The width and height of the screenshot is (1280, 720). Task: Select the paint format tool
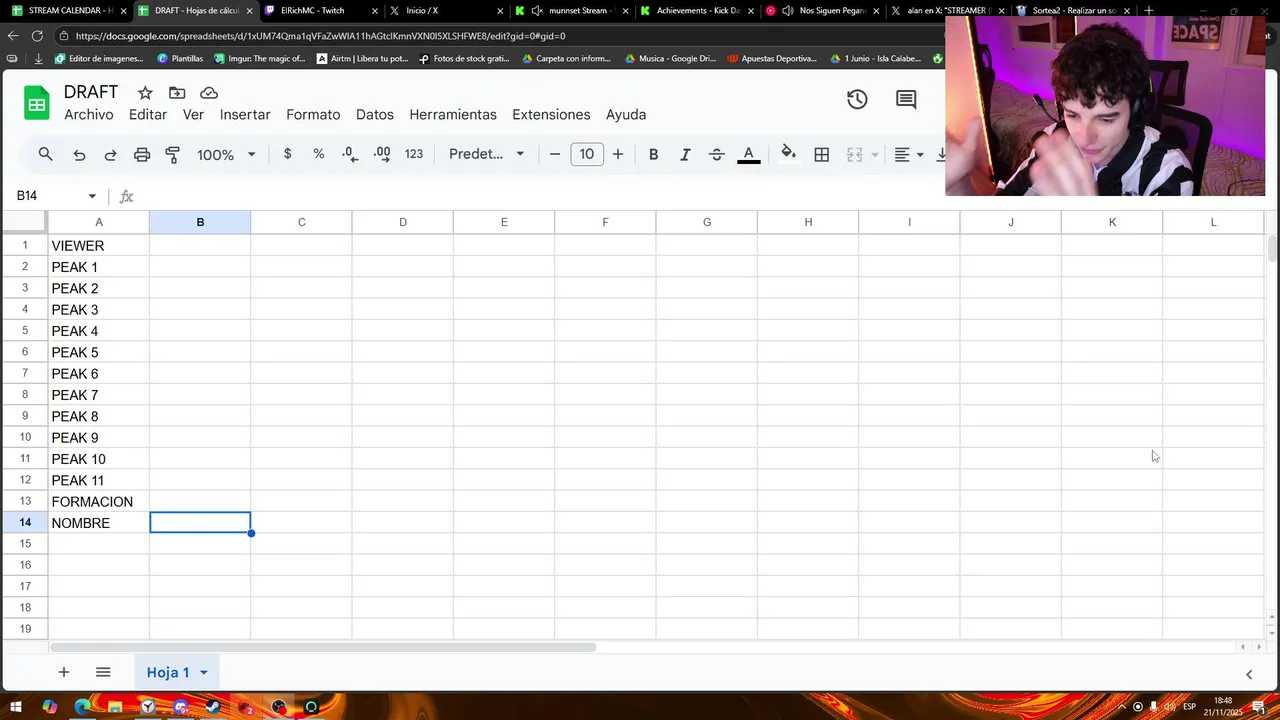coord(173,155)
